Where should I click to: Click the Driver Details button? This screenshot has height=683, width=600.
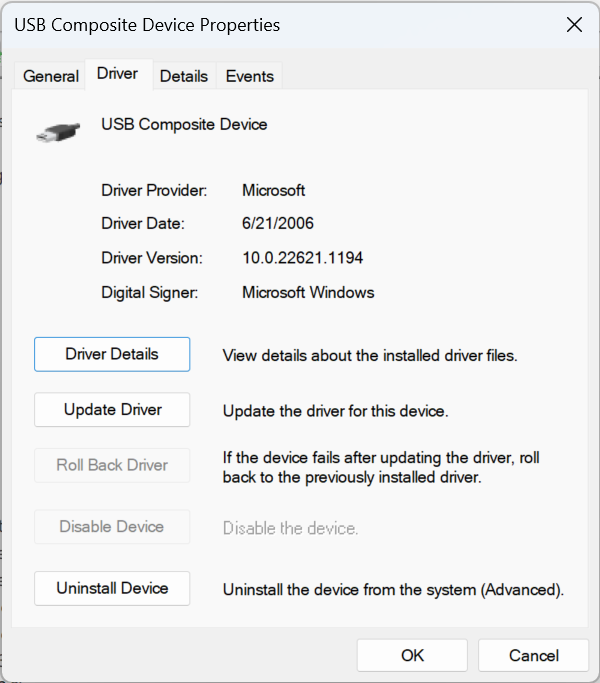[x=112, y=354]
